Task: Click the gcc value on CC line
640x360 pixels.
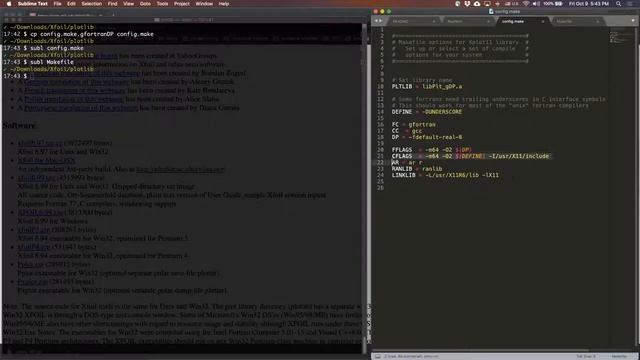Action: [x=417, y=131]
